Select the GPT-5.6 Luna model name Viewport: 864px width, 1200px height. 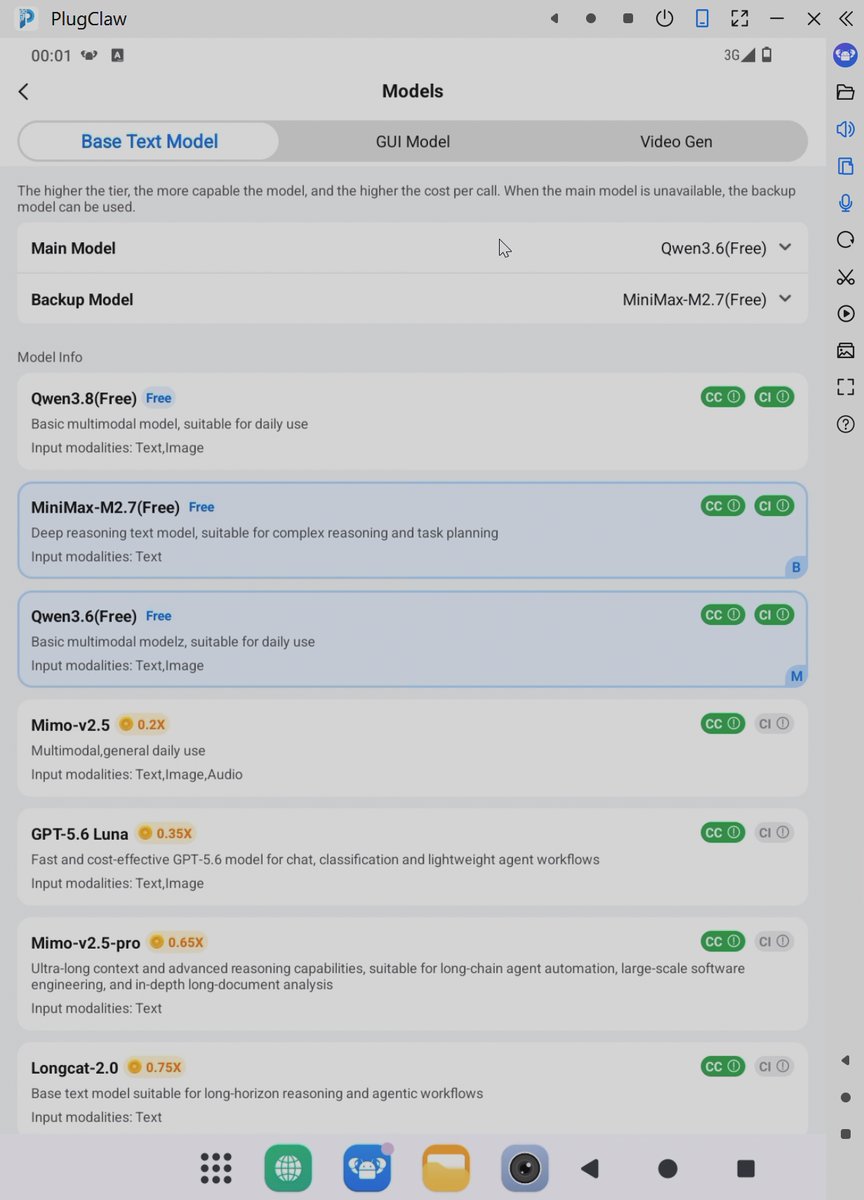click(x=80, y=834)
